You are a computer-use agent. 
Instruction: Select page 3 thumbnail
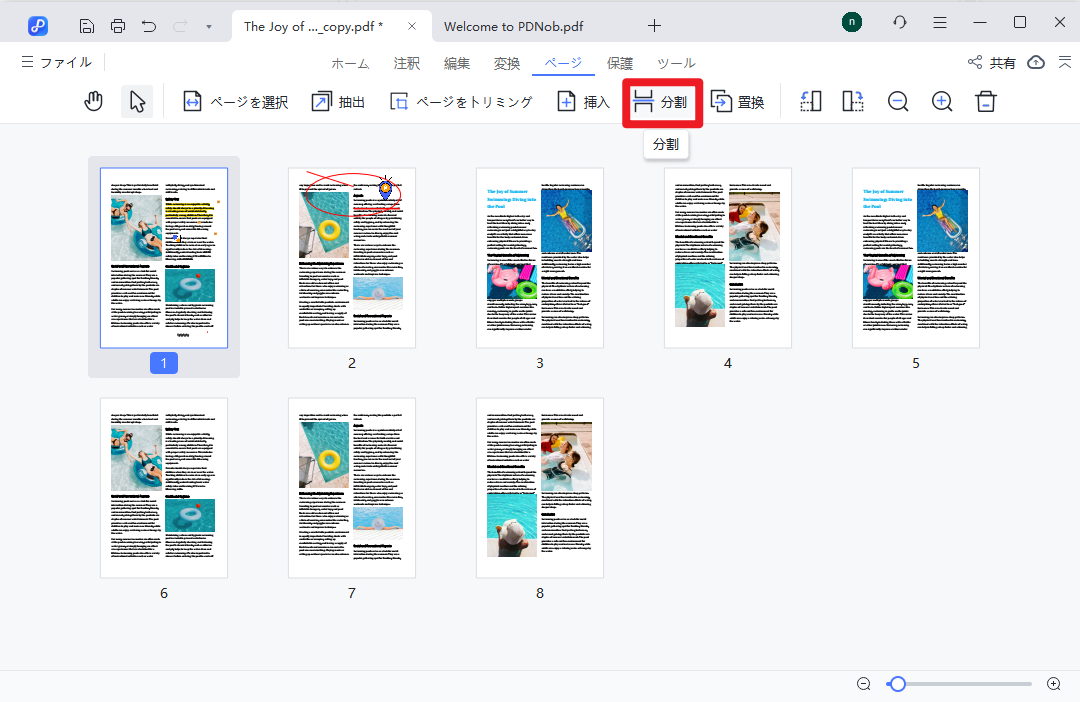click(540, 258)
